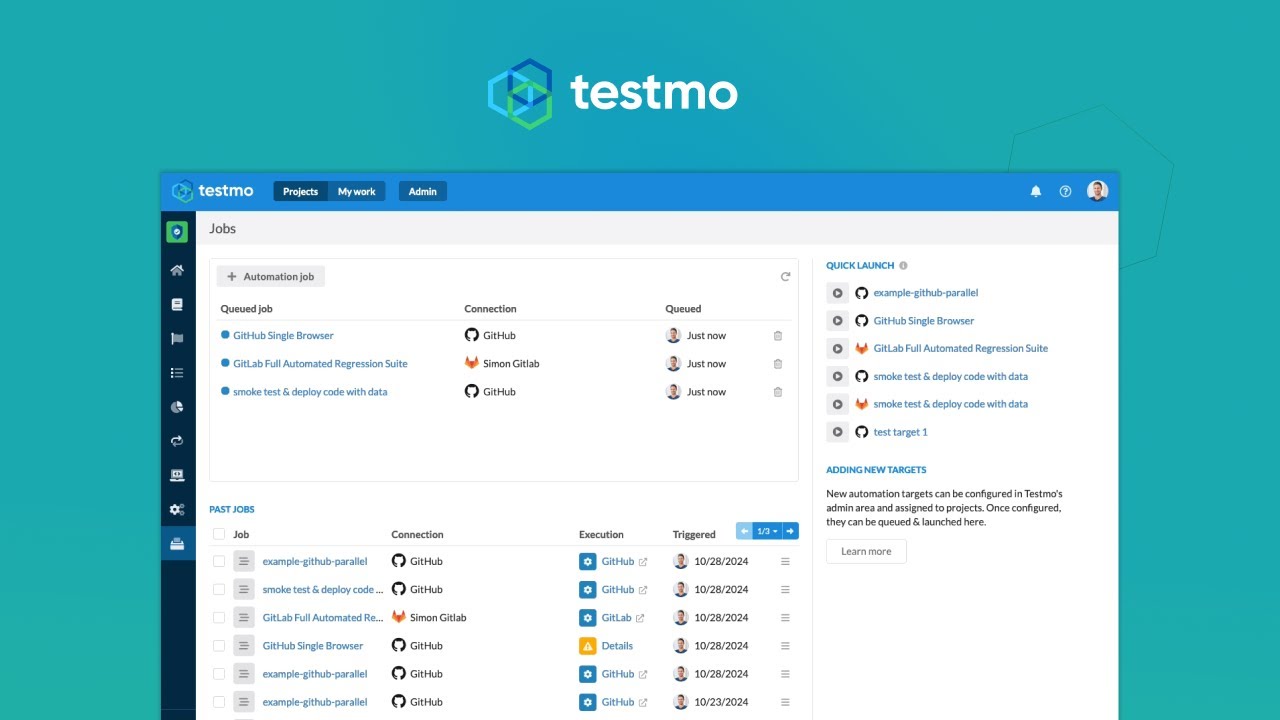The image size is (1280, 720).
Task: Open row menu for 10/23/2024 example-github-parallel job
Action: (x=785, y=702)
